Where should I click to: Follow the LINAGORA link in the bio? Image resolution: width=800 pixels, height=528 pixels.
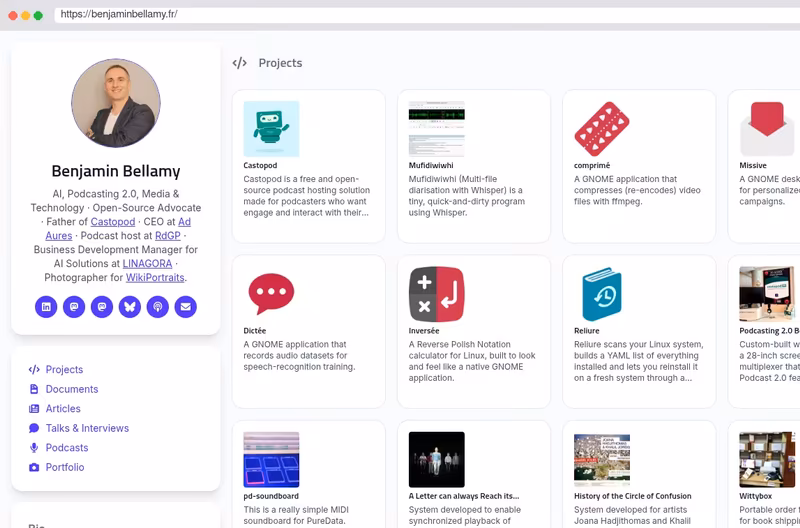[147, 264]
